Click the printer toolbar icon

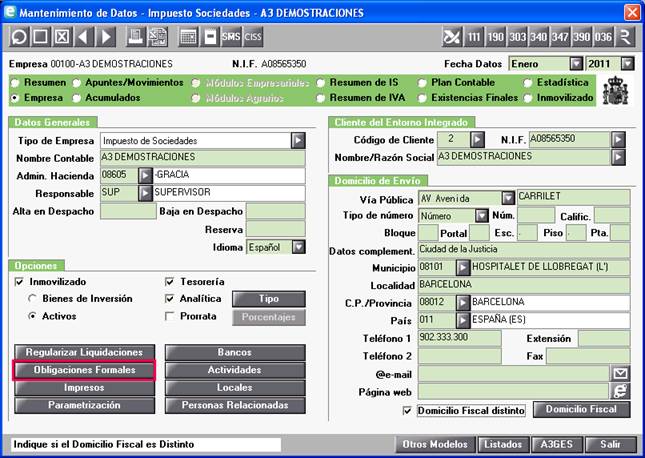(135, 37)
